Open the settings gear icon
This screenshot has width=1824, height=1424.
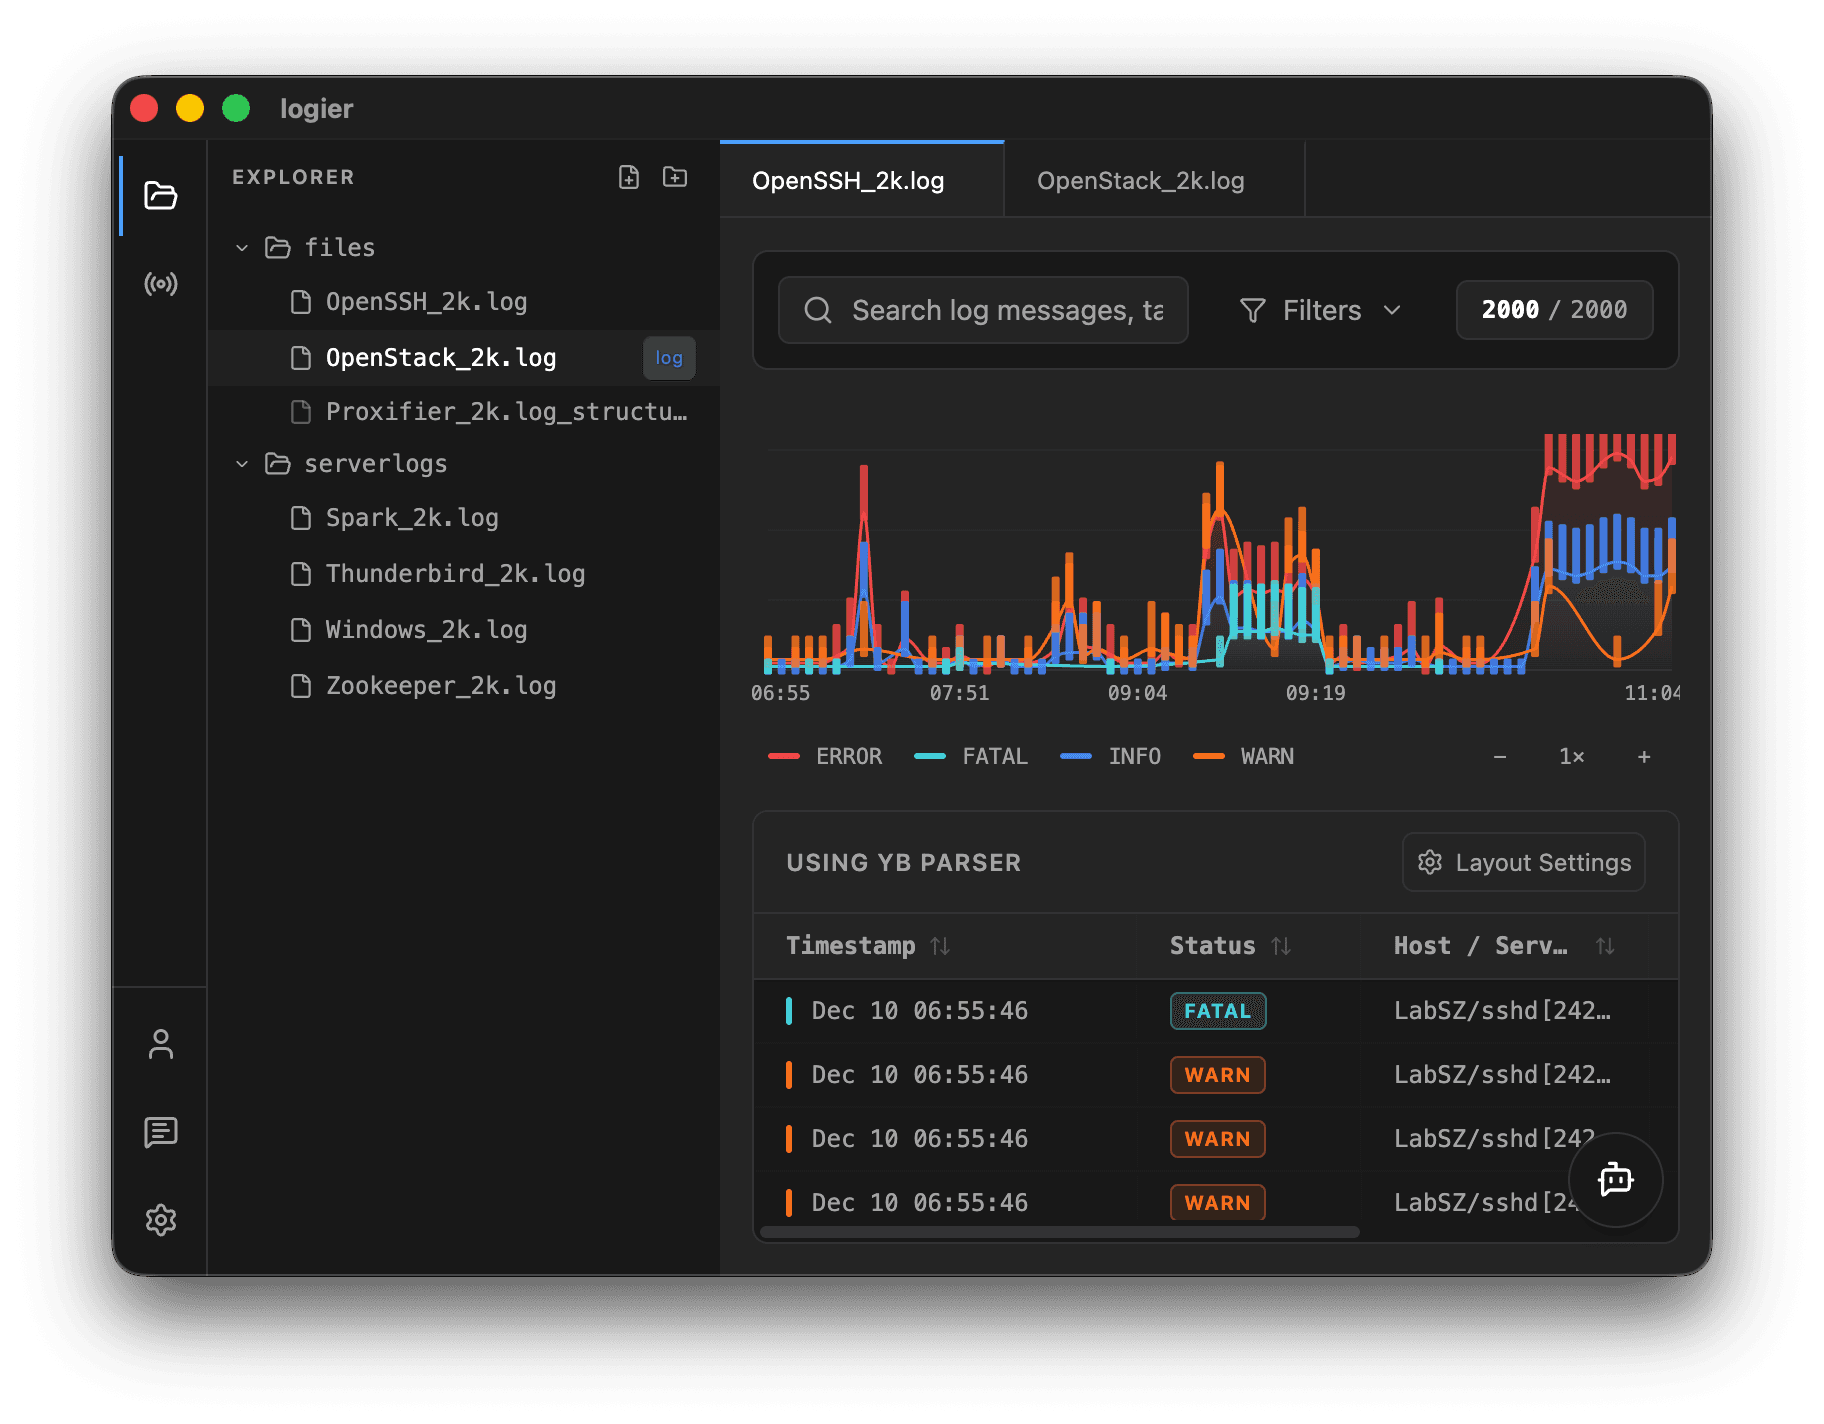coord(160,1220)
